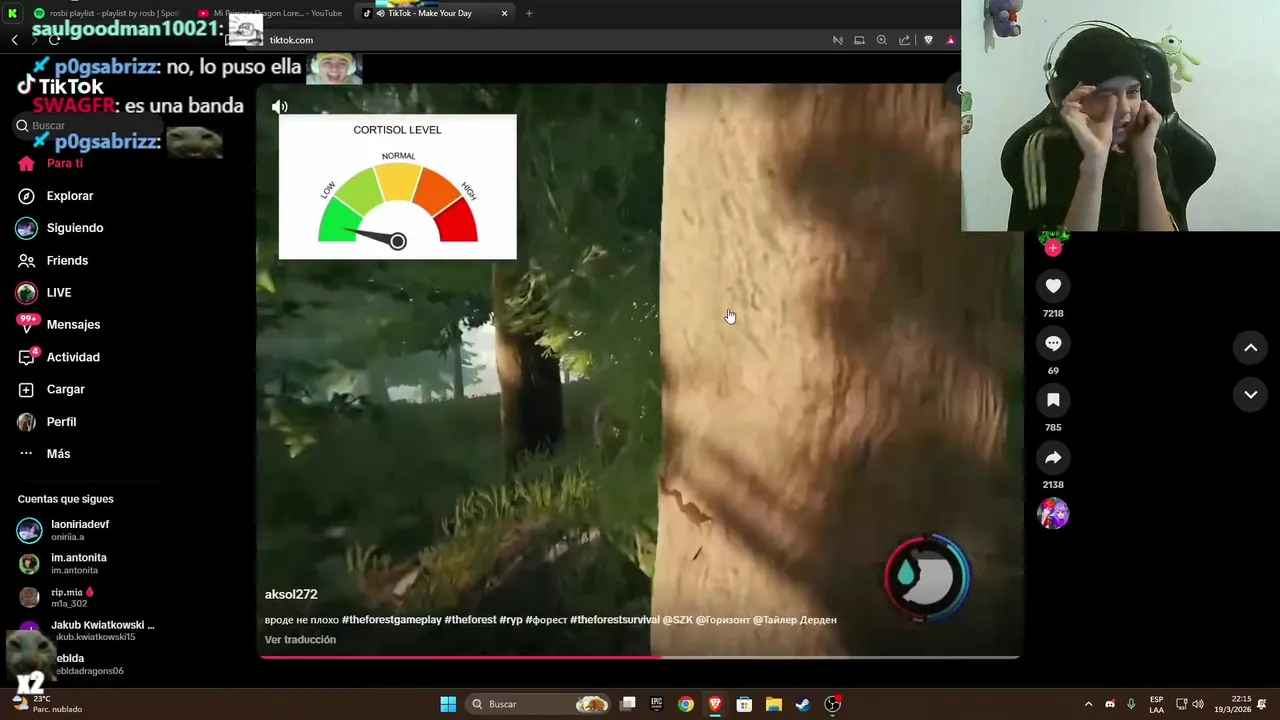1280x720 pixels.
Task: Open the Brave Rewards triangle icon
Action: coord(951,40)
